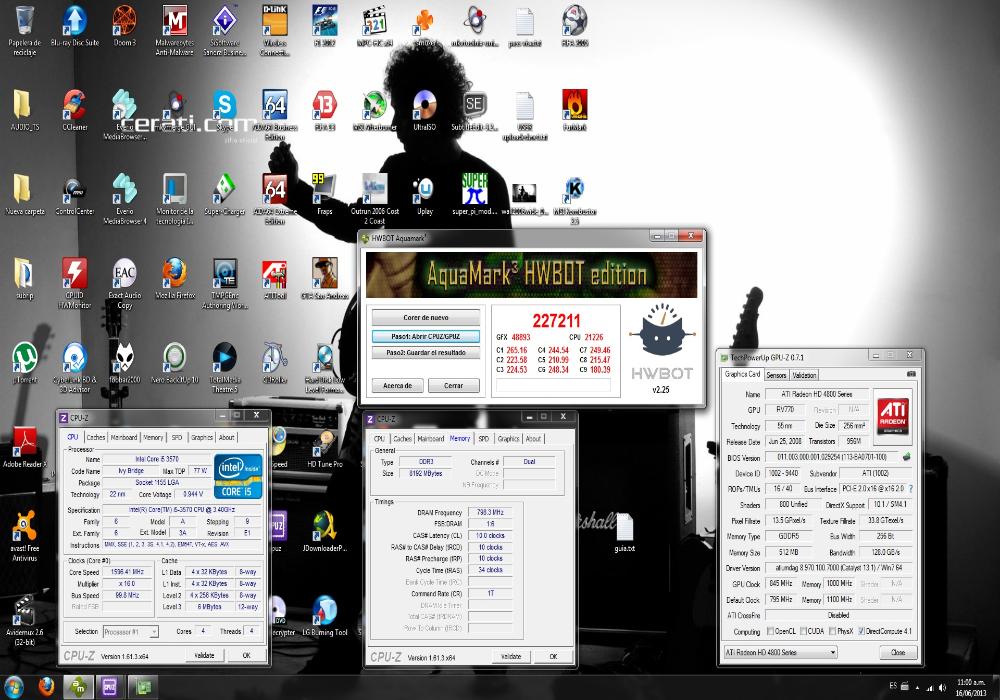Open the Super Charger desktop shortcut
Viewport: 1000px width, 700px height.
click(224, 194)
